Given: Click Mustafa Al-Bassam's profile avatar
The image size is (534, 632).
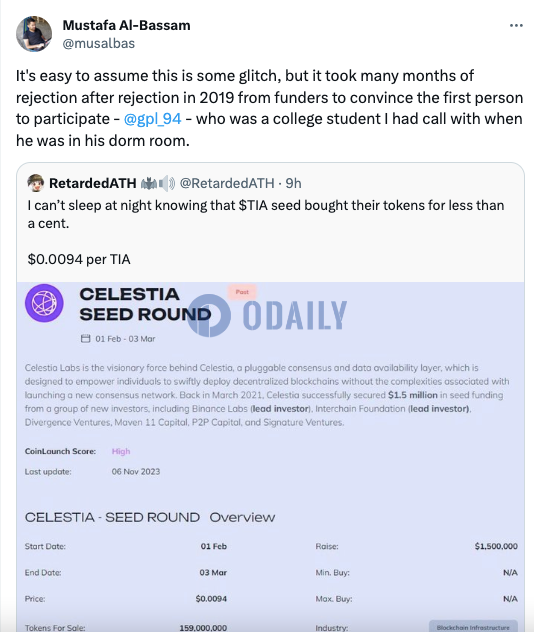Looking at the screenshot, I should point(34,34).
